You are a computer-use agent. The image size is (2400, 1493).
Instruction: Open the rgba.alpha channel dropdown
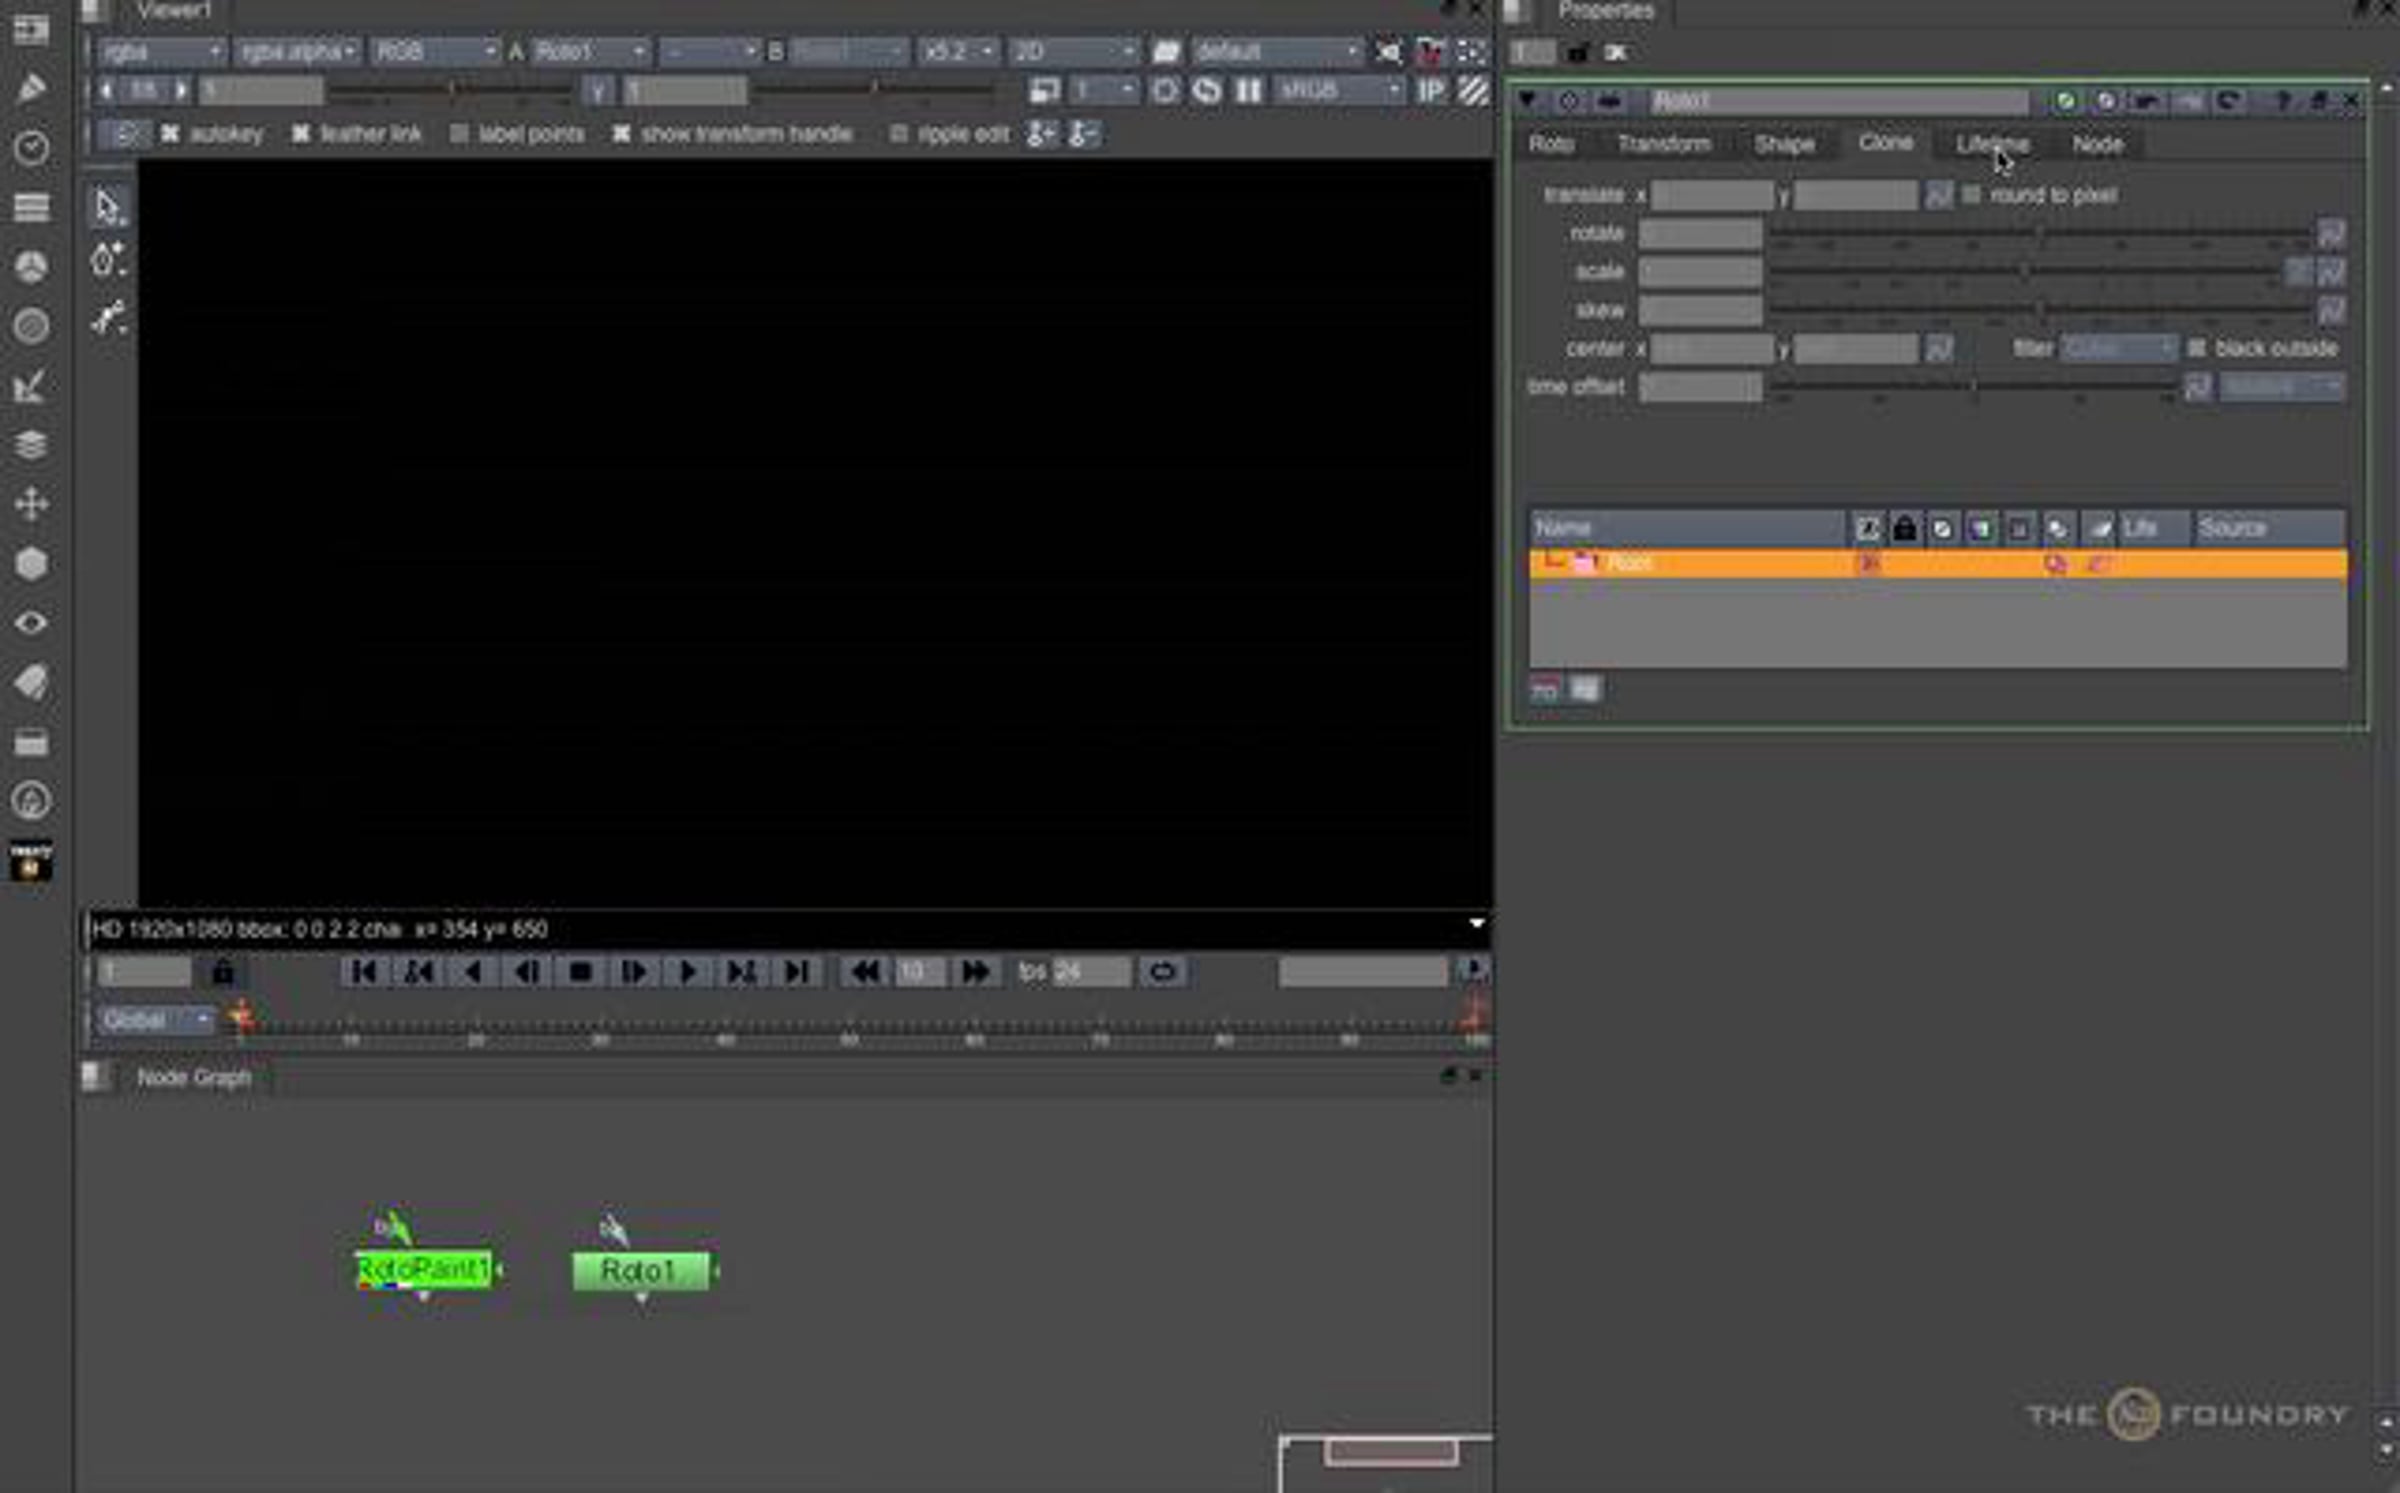pos(297,51)
